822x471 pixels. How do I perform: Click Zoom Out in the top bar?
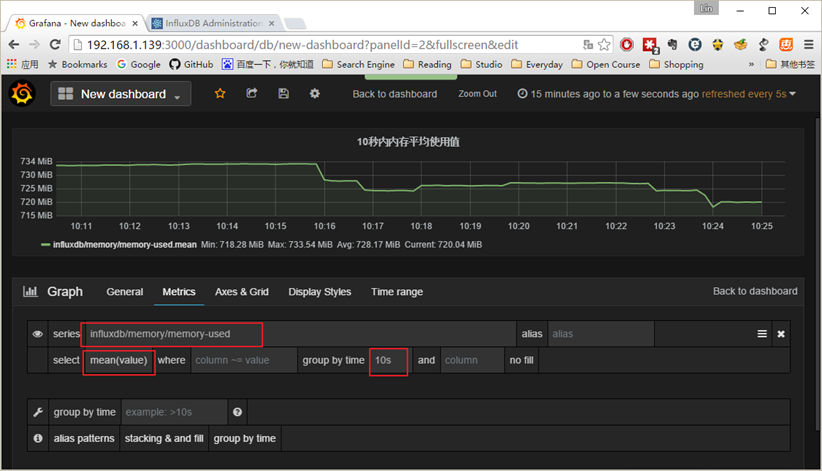point(477,94)
